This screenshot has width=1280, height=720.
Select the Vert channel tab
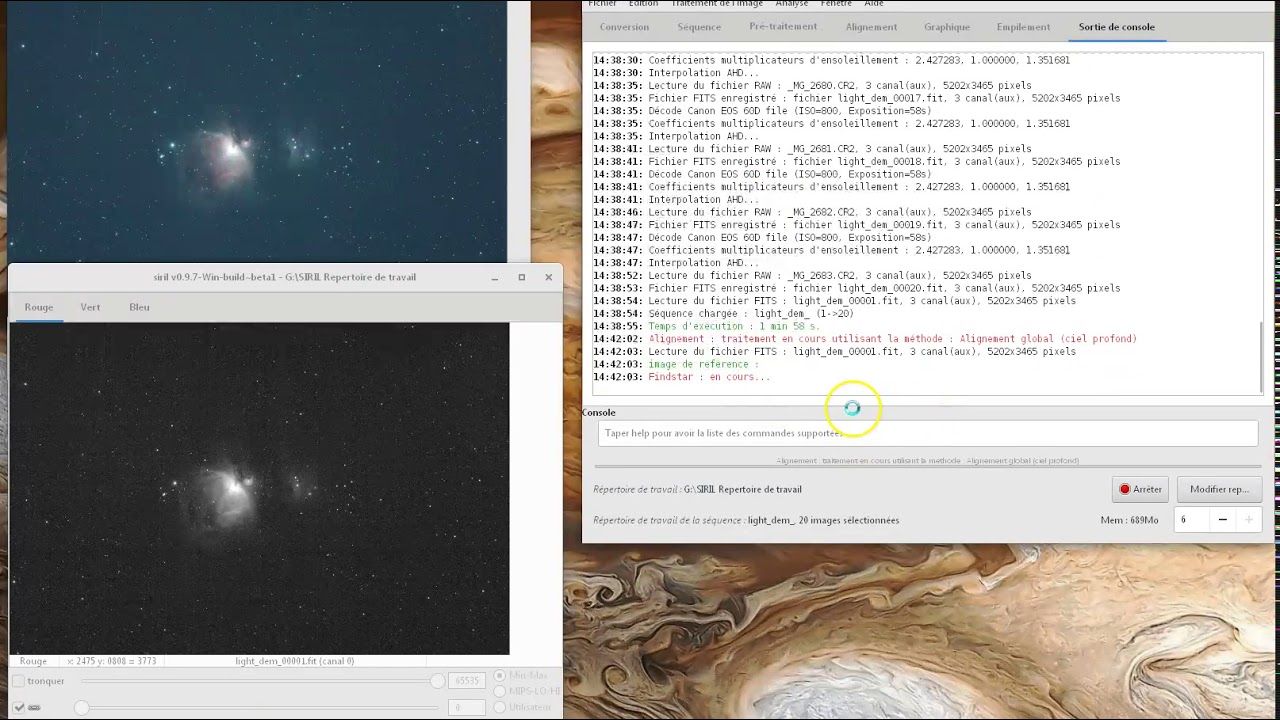coord(90,307)
